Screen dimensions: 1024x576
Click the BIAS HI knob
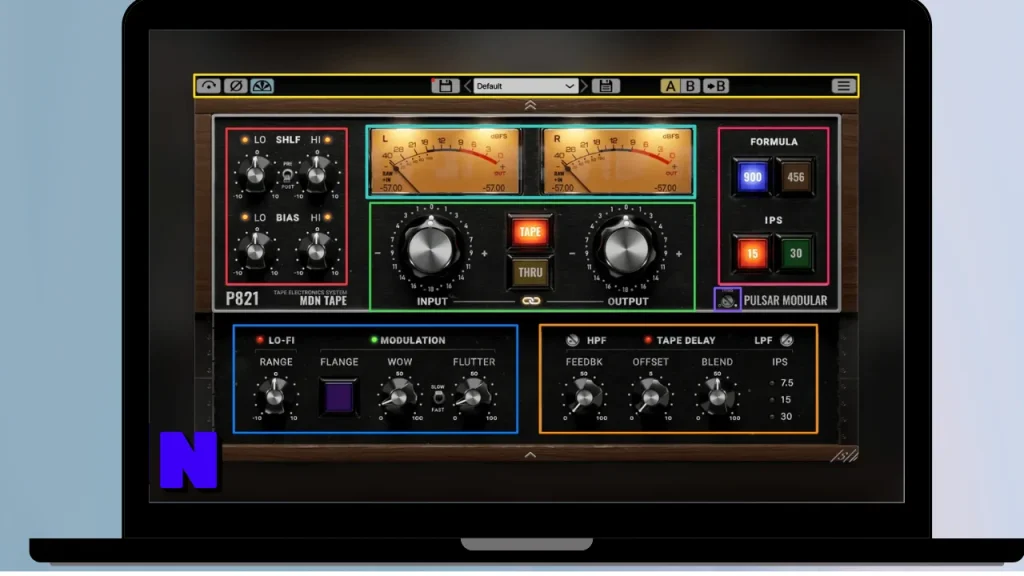317,251
